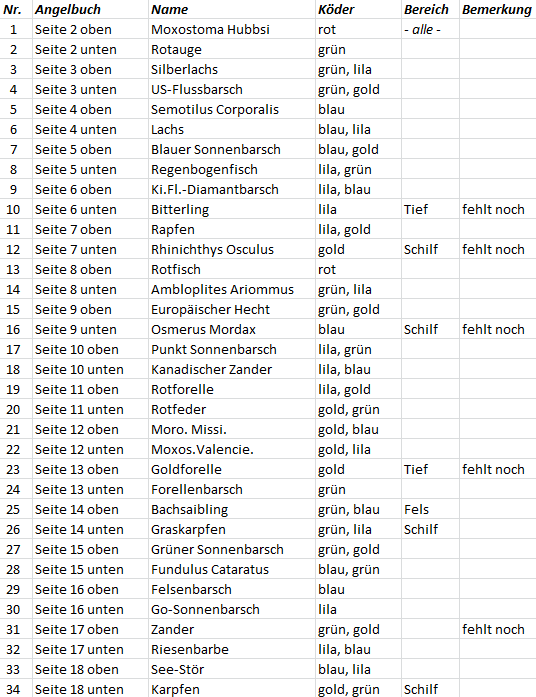Select the Bereich header cell
The height and width of the screenshot is (697, 536).
(430, 9)
